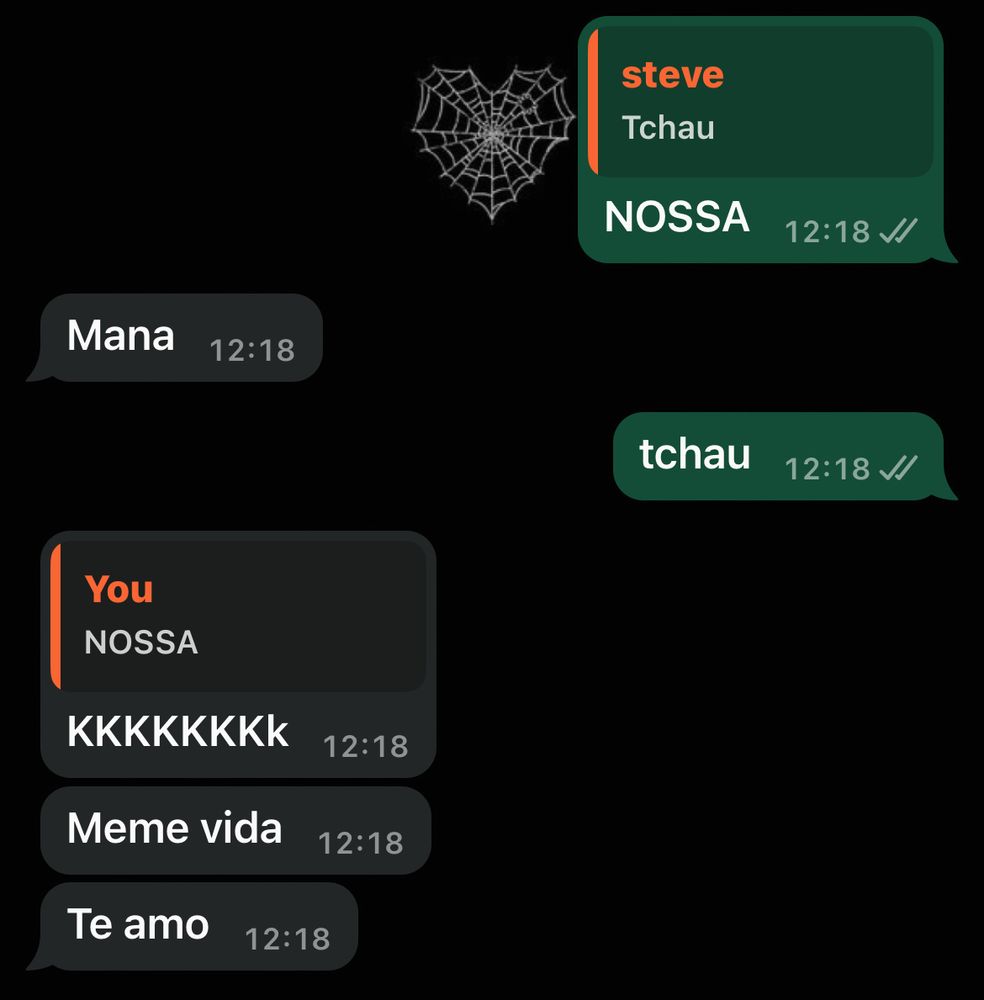984x1000 pixels.
Task: Click the timestamp on Mana message
Action: [252, 350]
